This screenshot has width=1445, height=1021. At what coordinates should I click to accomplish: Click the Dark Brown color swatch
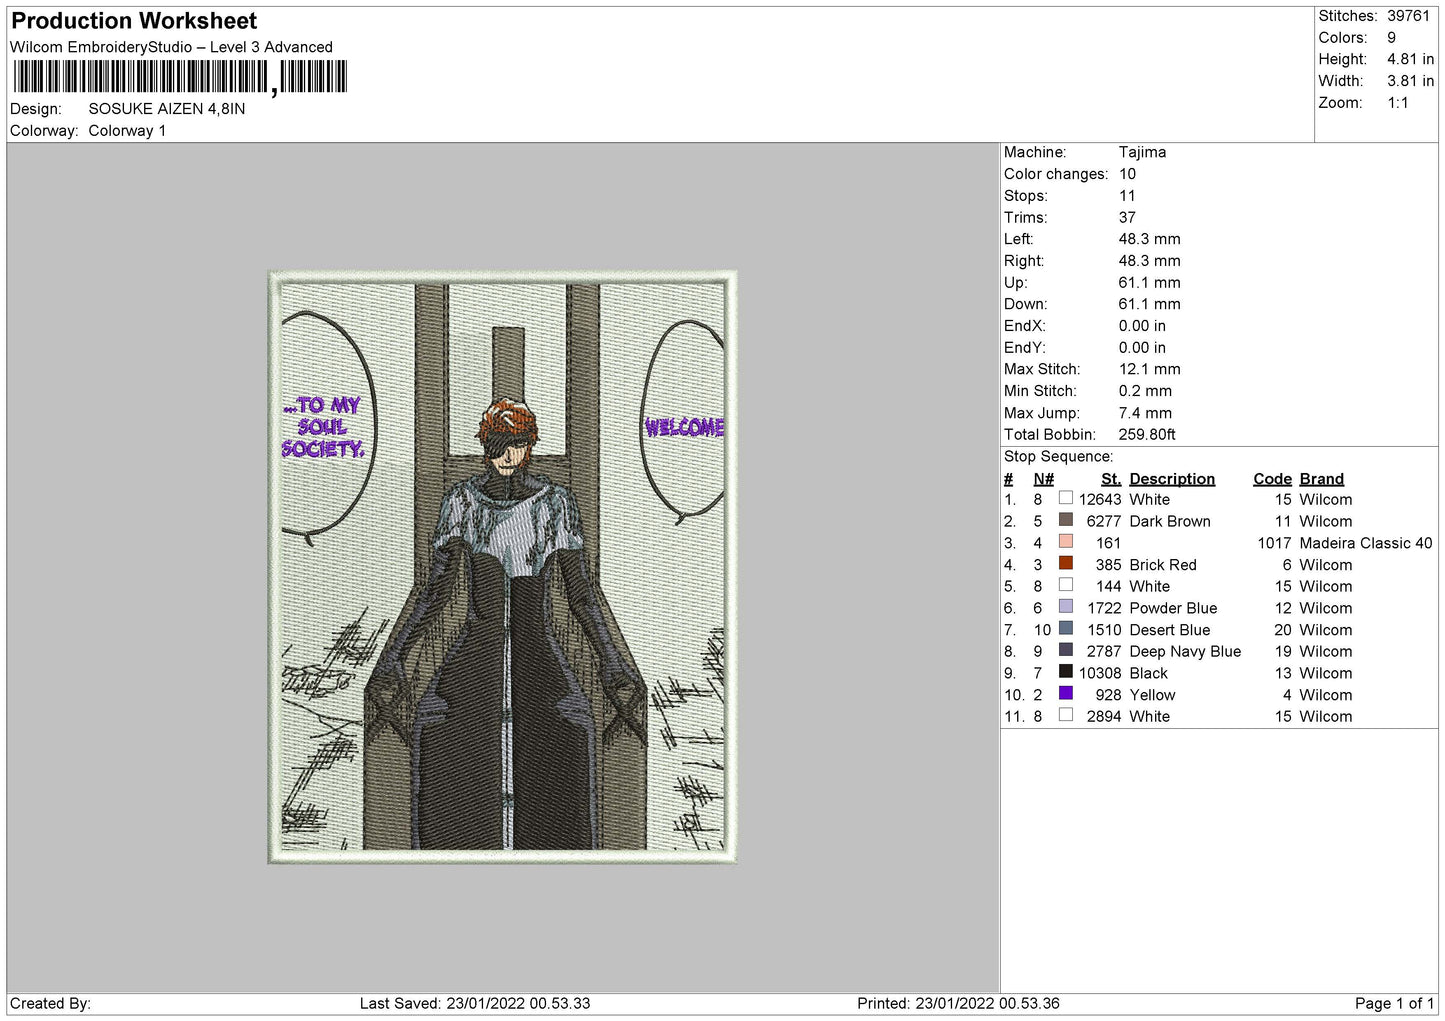pyautogui.click(x=1066, y=520)
